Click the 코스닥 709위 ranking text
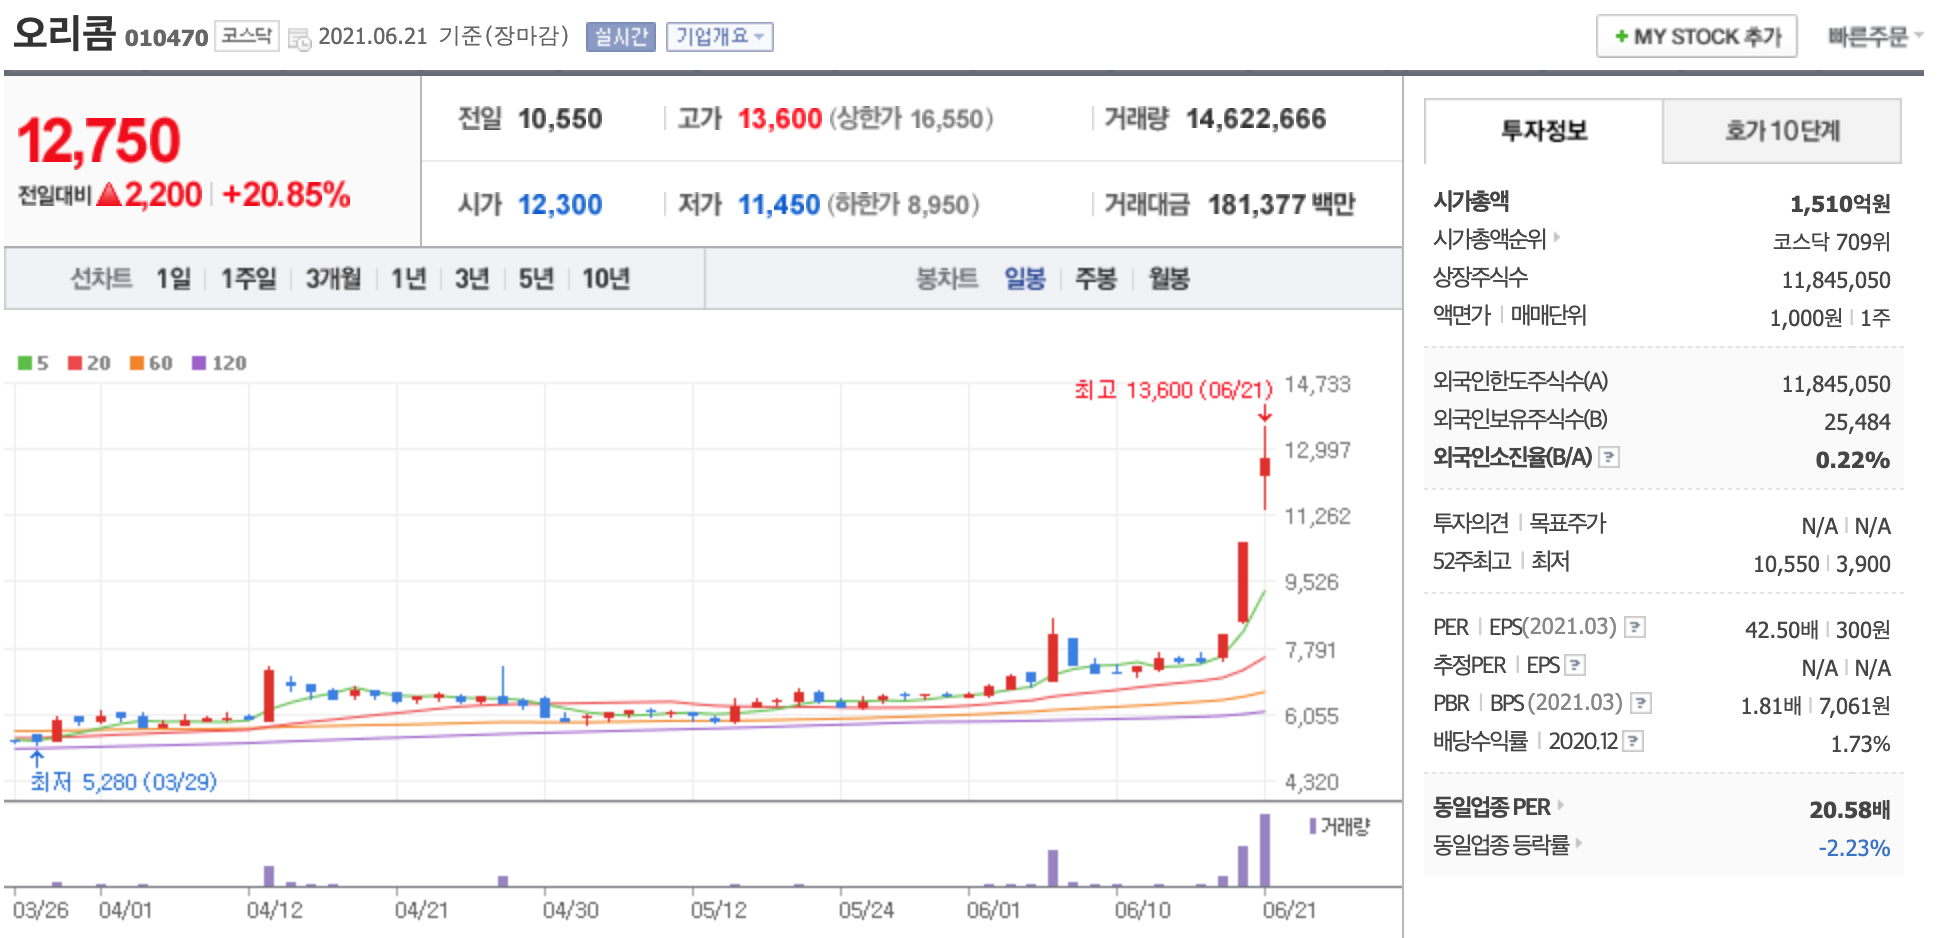This screenshot has height=938, width=1938. [1831, 242]
